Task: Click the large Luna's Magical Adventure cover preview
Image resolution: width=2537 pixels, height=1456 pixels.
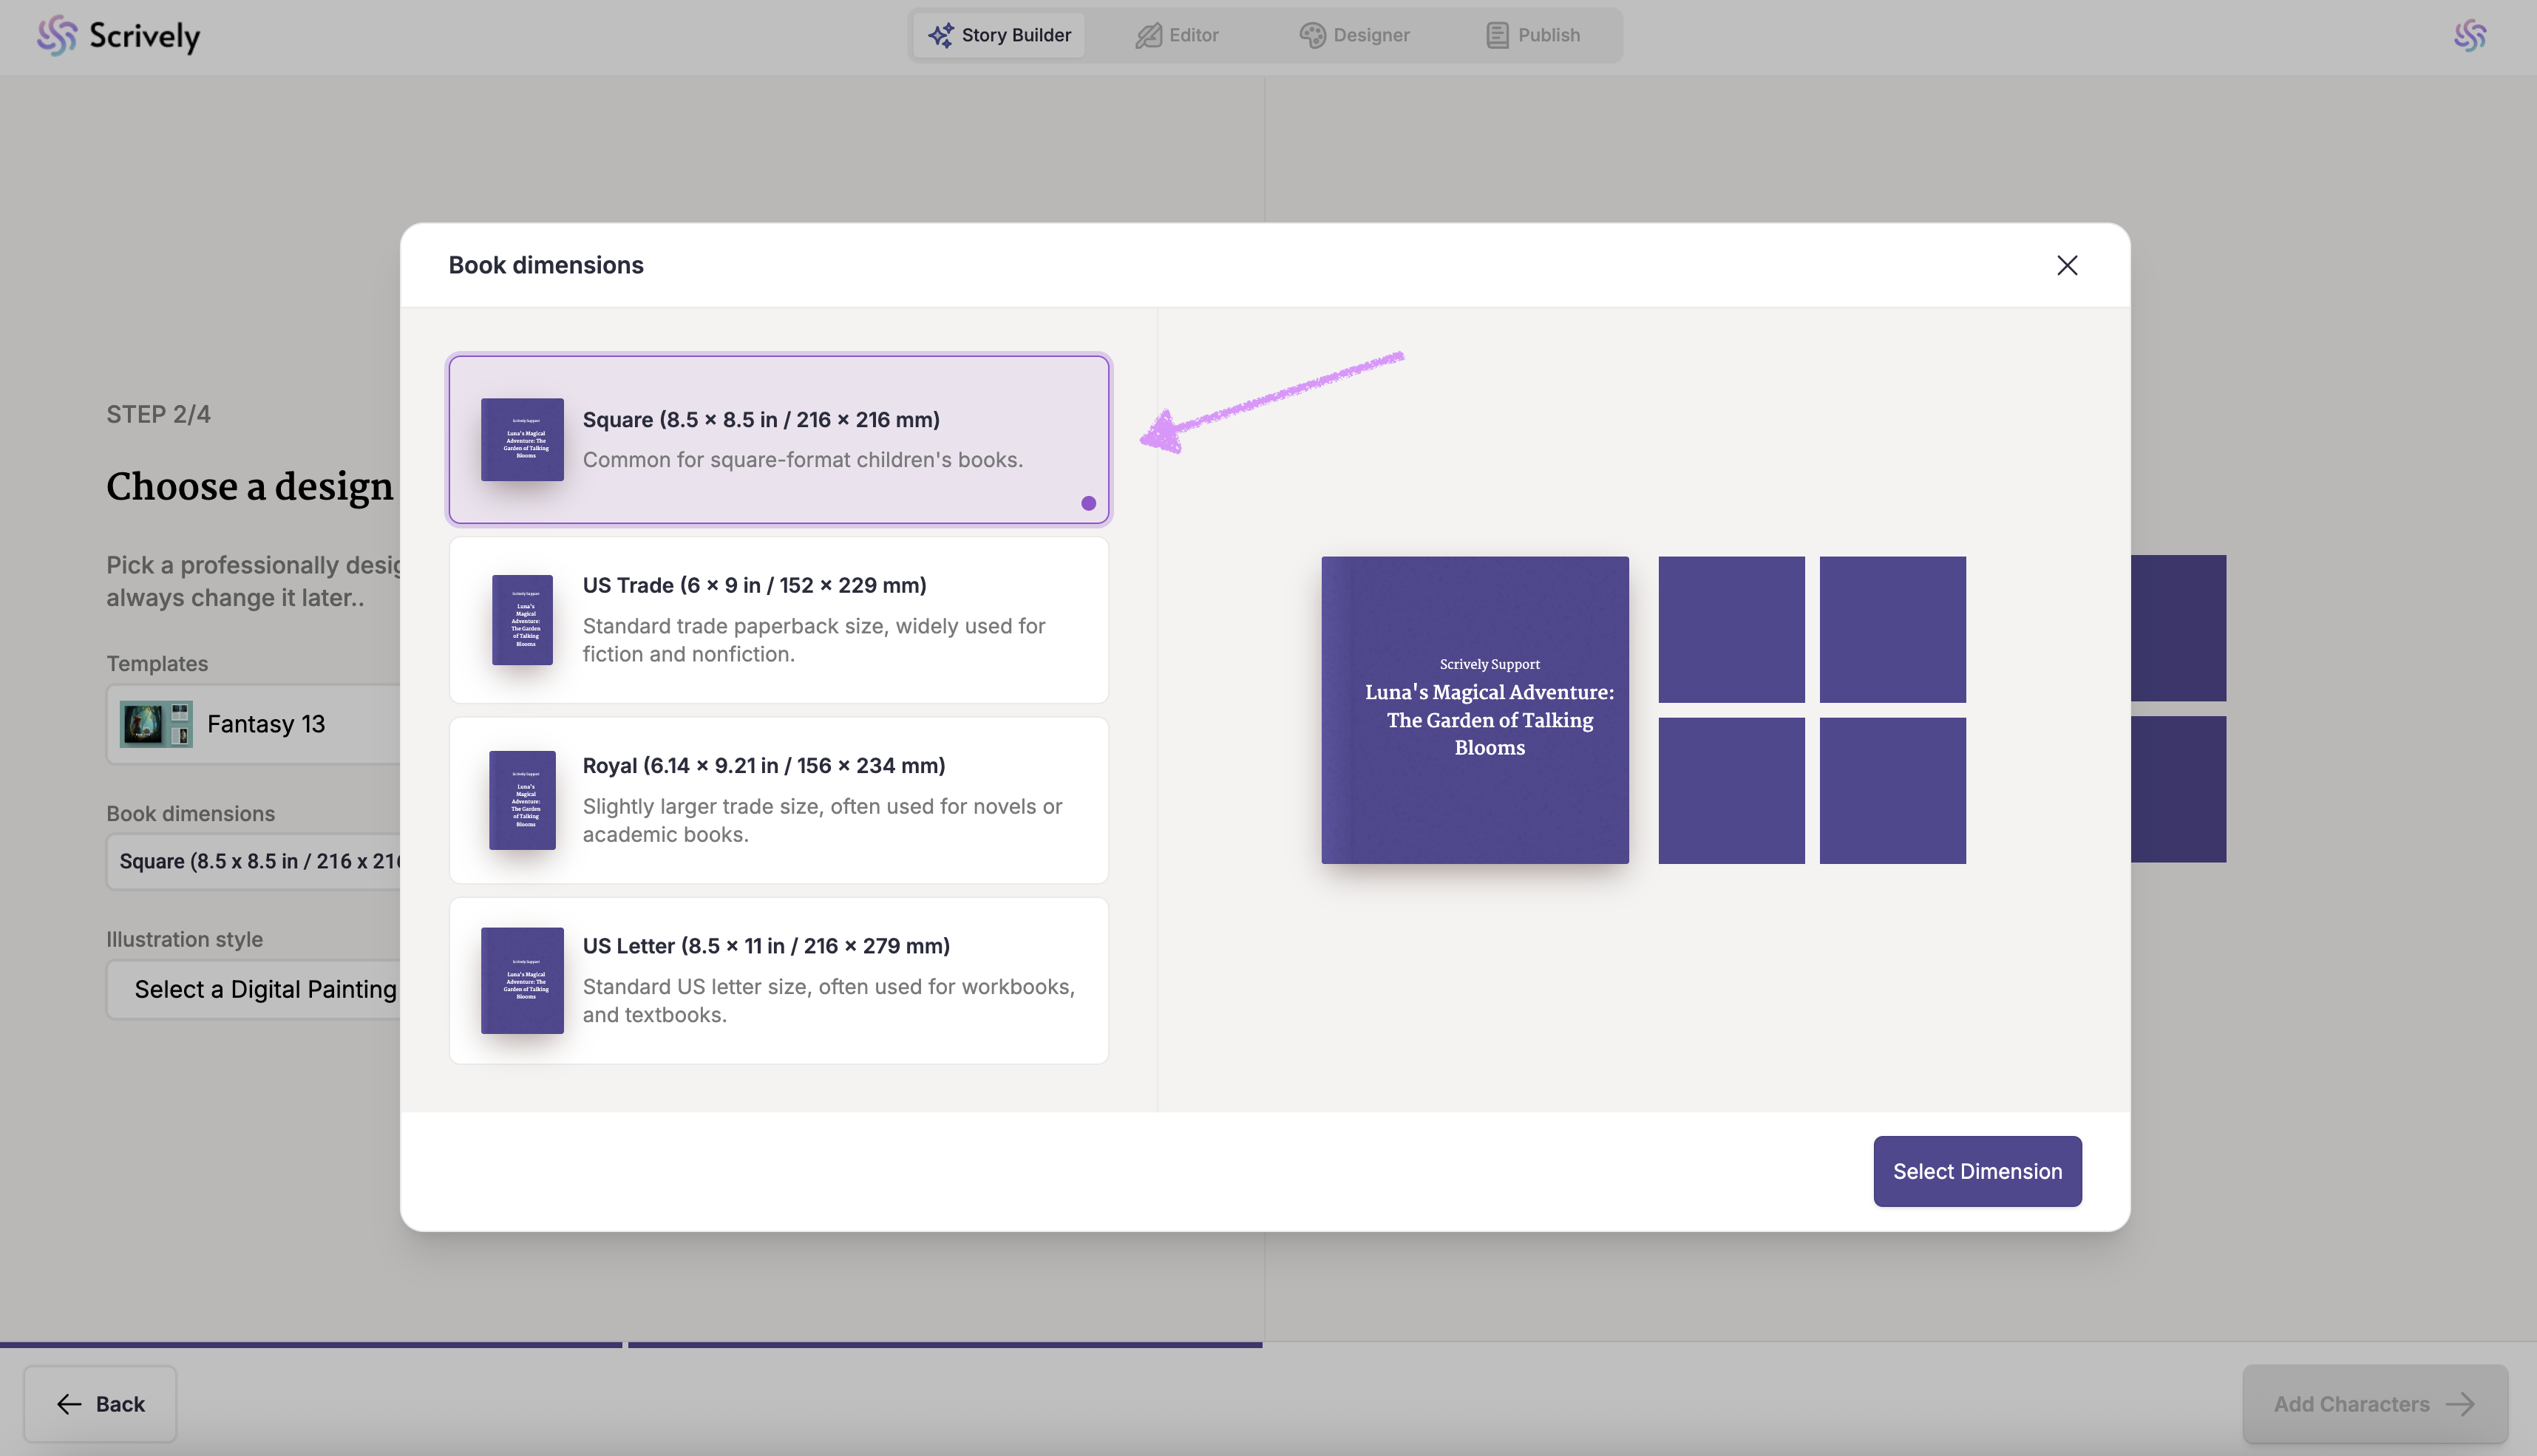Action: [x=1475, y=710]
